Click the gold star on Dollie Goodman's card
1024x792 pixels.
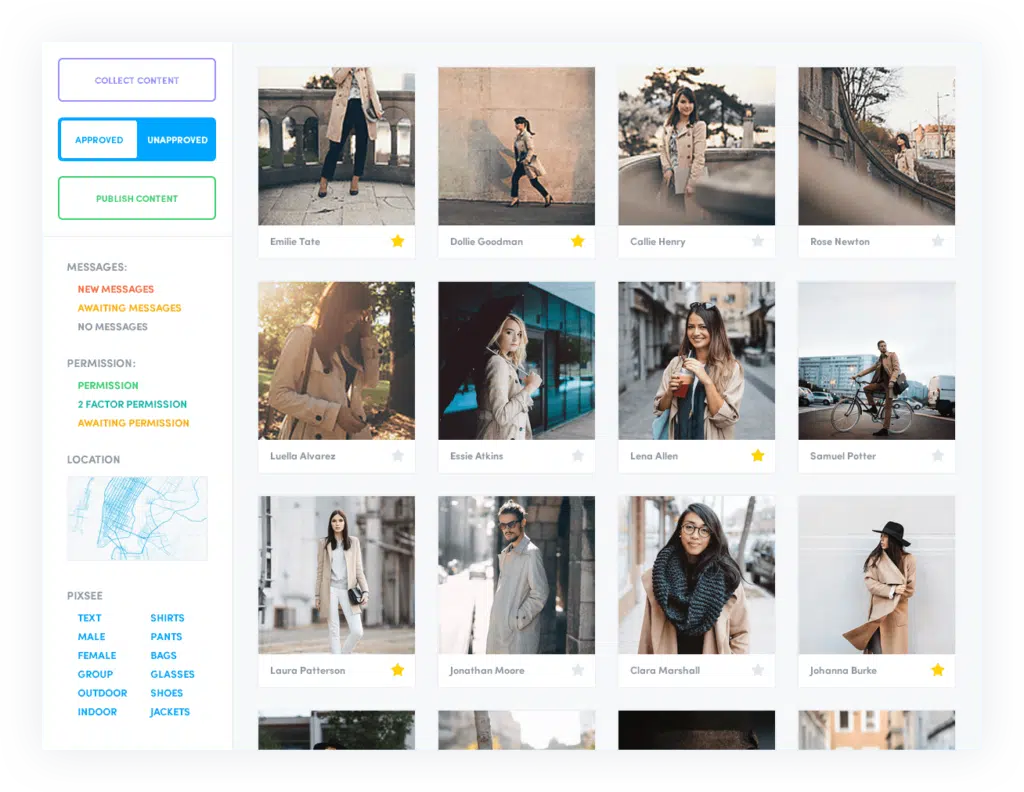(x=577, y=241)
